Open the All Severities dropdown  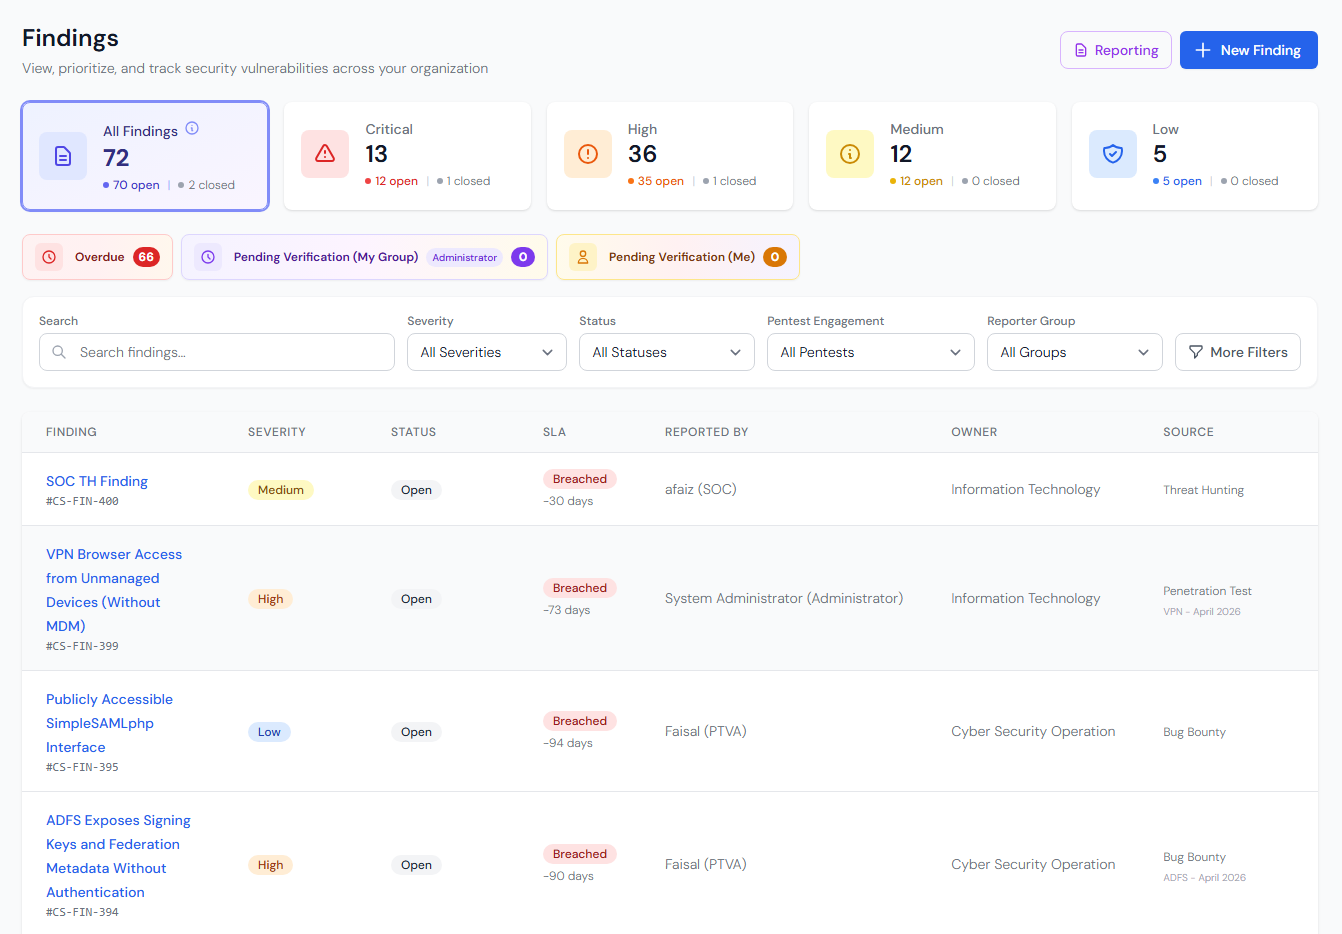pos(487,352)
